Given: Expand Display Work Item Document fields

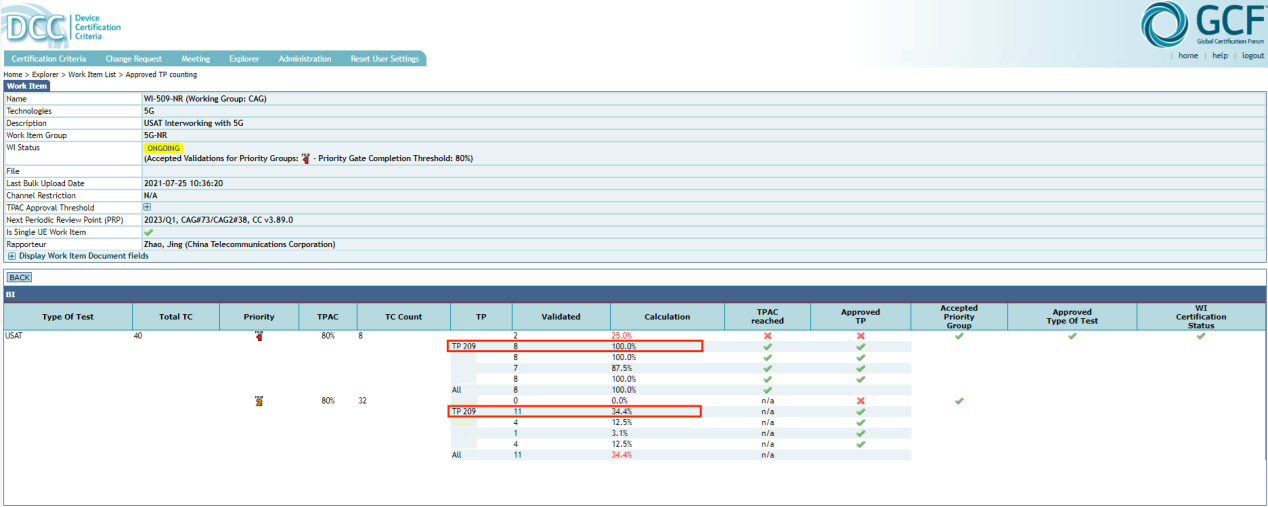Looking at the screenshot, I should (x=12, y=256).
